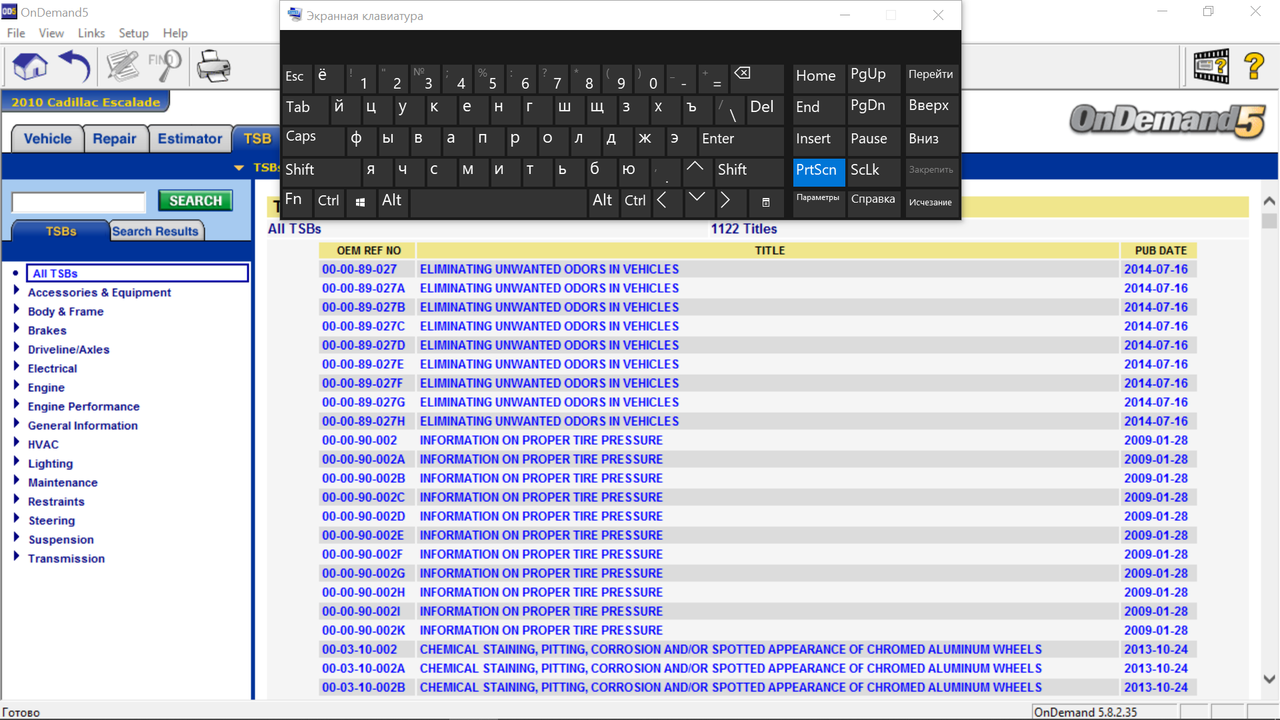
Task: Click scrollbar down arrow in TSB list
Action: tap(1269, 679)
